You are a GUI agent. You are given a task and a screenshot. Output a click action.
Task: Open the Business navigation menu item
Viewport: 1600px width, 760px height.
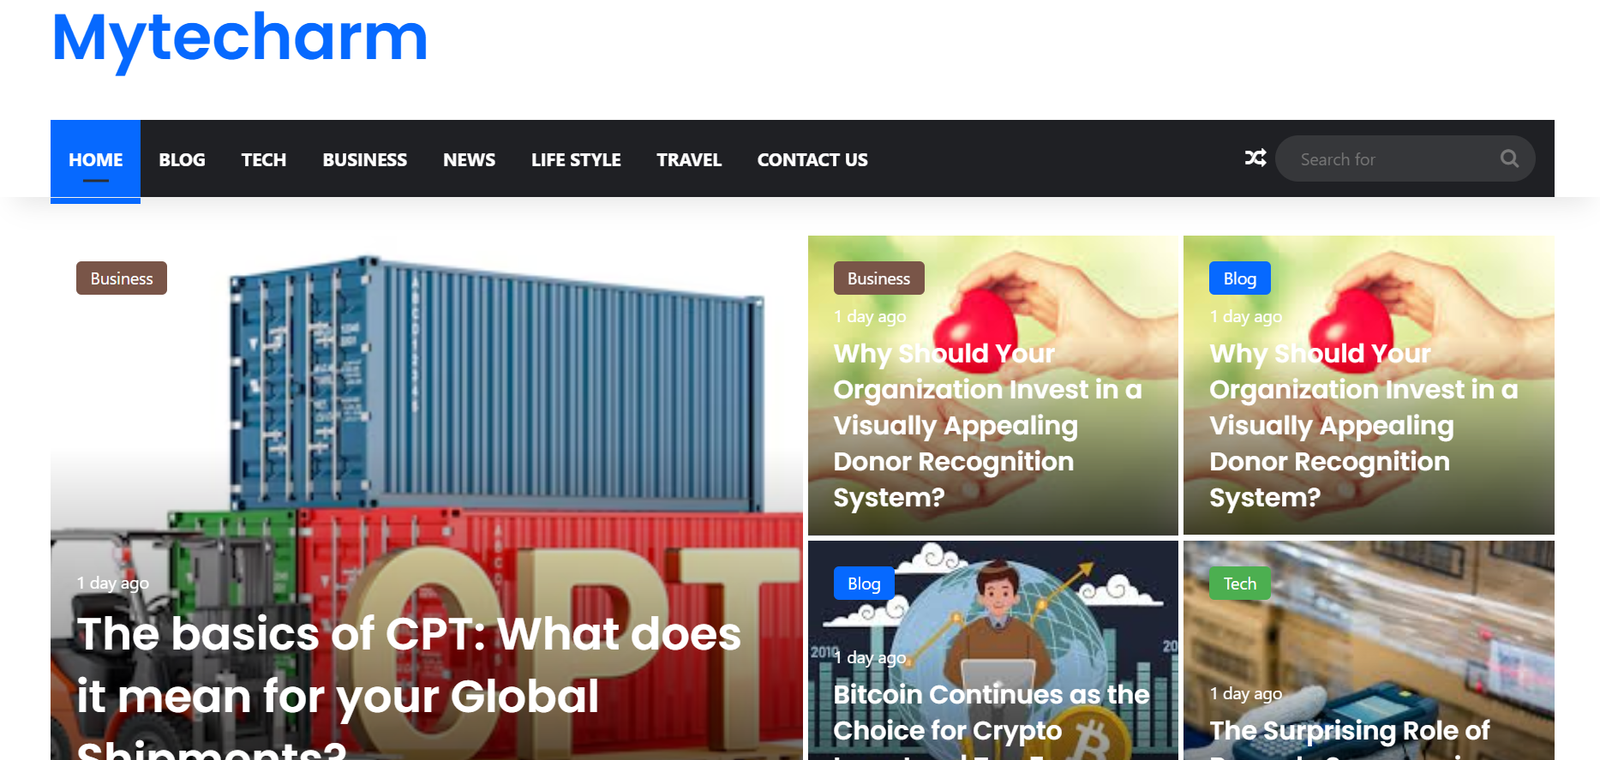tap(365, 160)
